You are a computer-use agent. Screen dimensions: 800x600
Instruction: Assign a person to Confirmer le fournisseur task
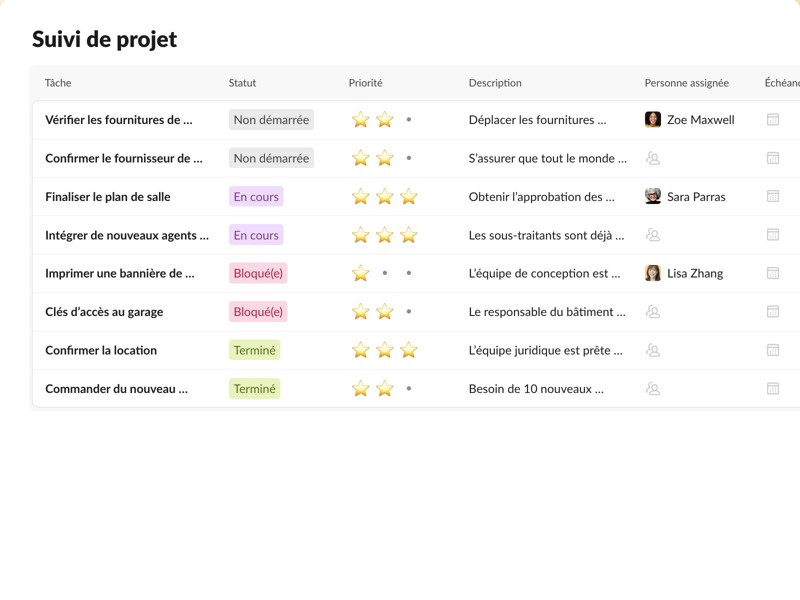point(653,158)
